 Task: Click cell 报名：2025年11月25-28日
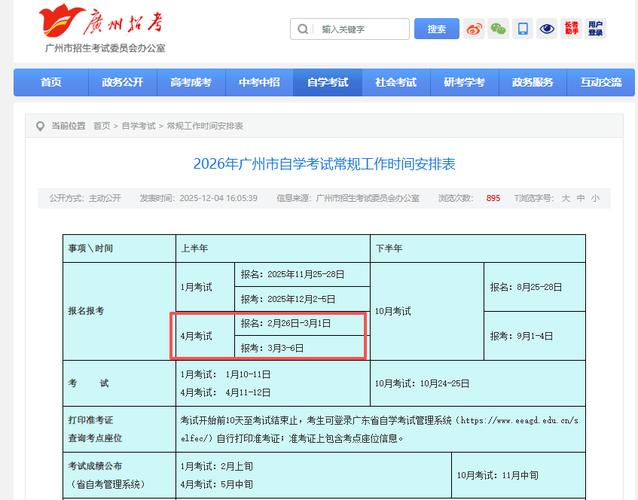tap(302, 275)
